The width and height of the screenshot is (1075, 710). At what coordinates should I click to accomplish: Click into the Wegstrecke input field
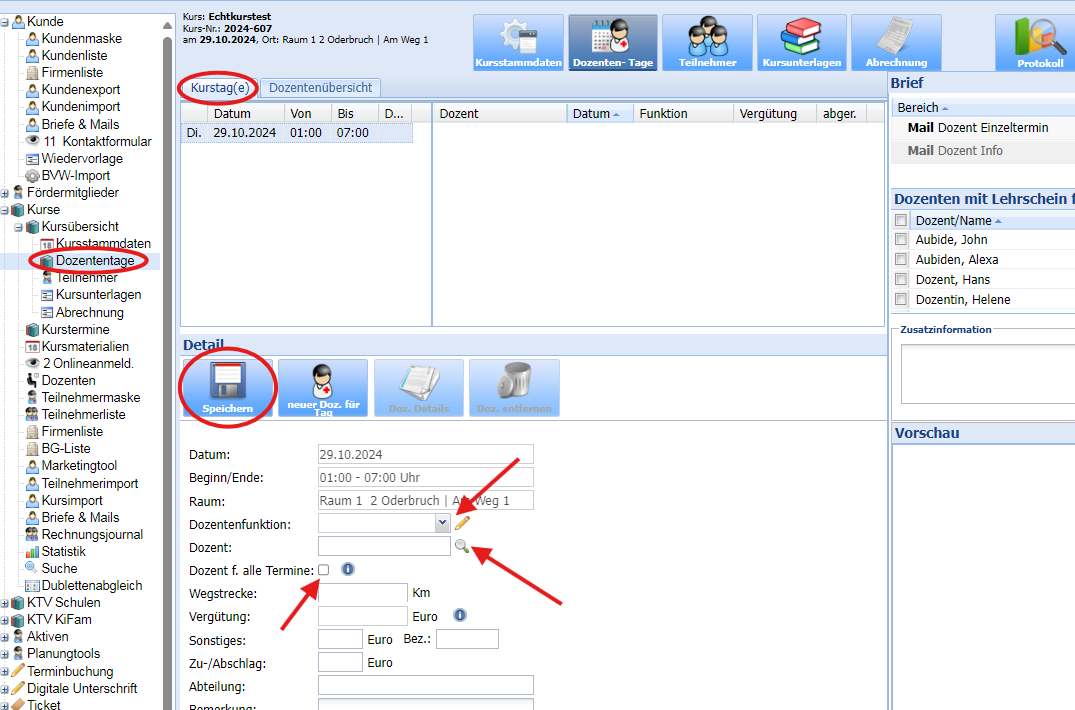[362, 593]
